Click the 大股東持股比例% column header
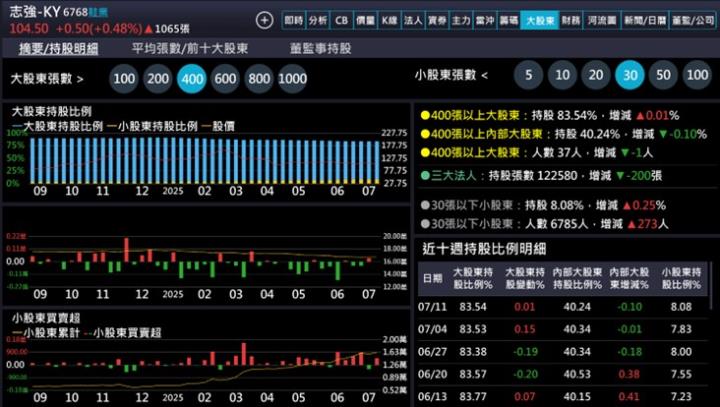Viewport: 720px width, 407px height. pyautogui.click(x=472, y=278)
